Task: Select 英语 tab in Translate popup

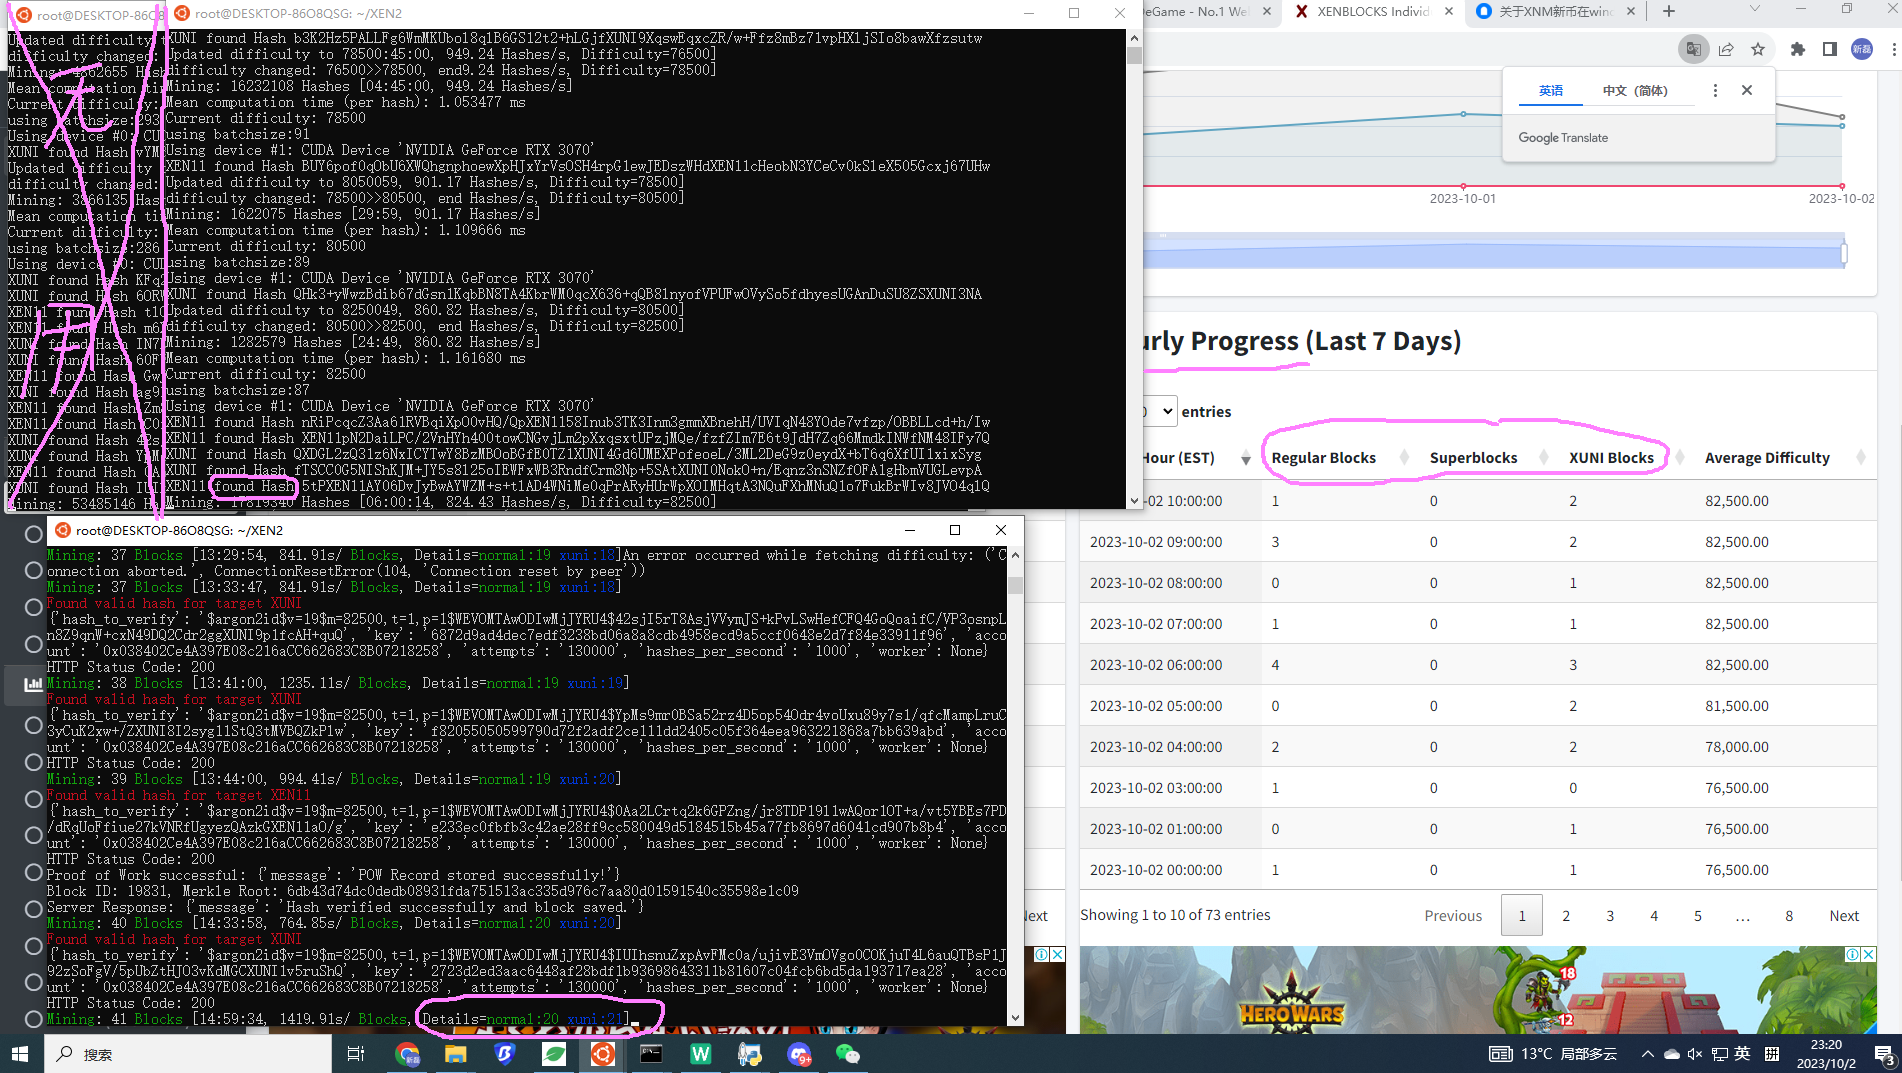Action: point(1551,90)
